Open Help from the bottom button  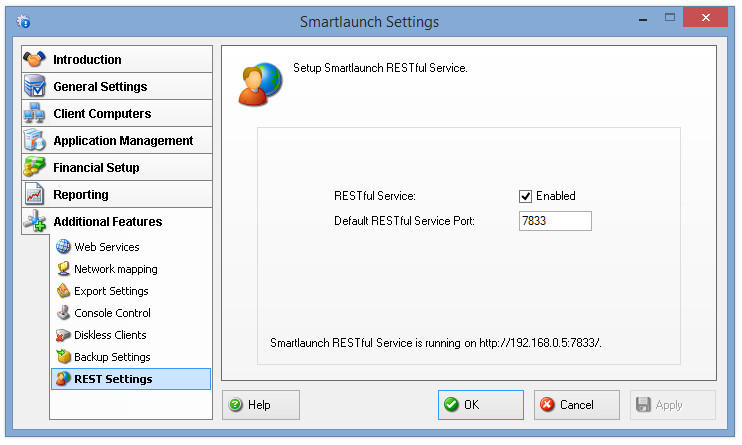260,405
